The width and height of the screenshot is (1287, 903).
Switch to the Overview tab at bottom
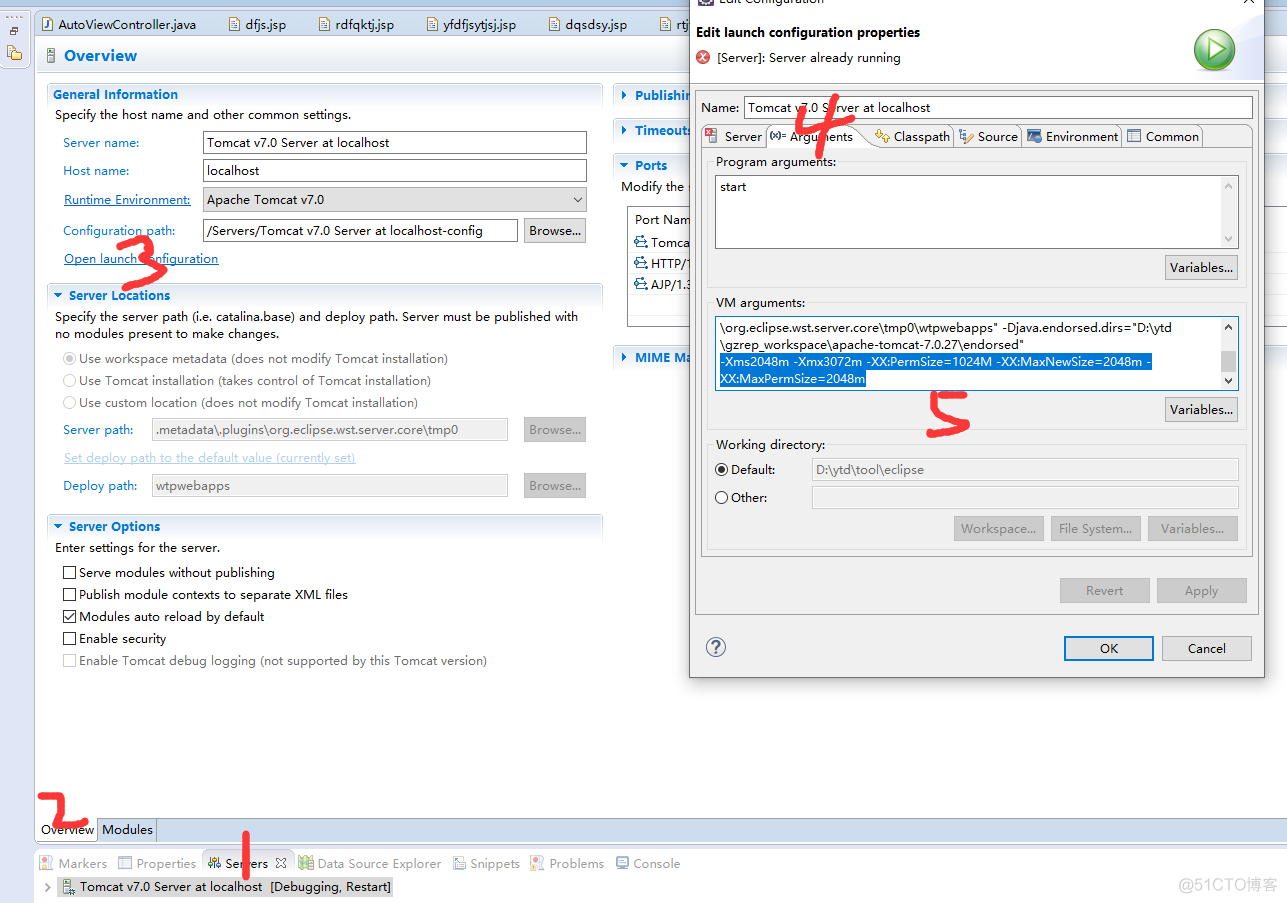(67, 829)
